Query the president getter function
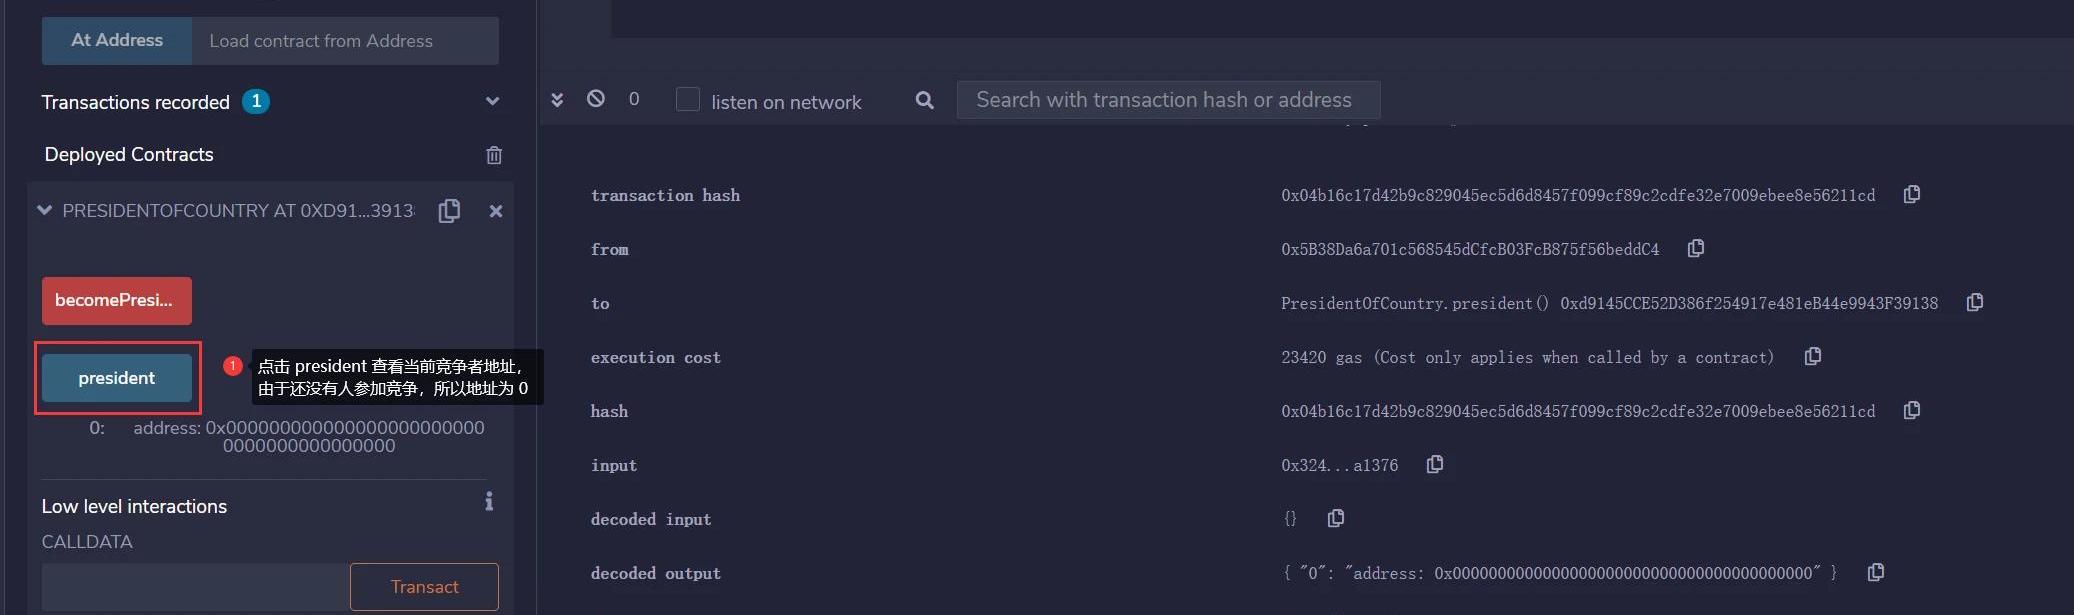This screenshot has width=2074, height=615. (117, 378)
